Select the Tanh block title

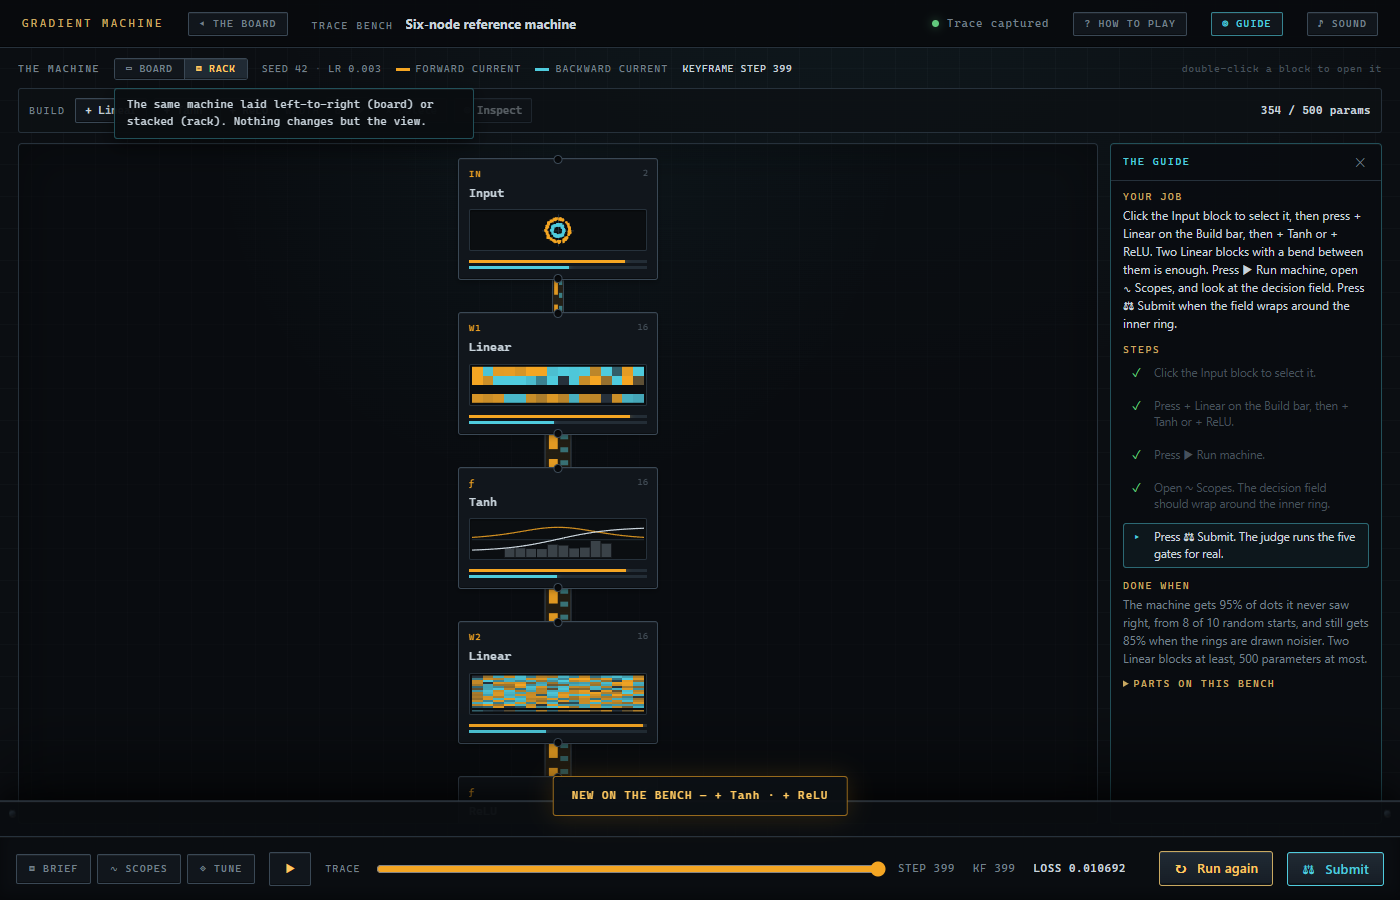click(x=483, y=503)
